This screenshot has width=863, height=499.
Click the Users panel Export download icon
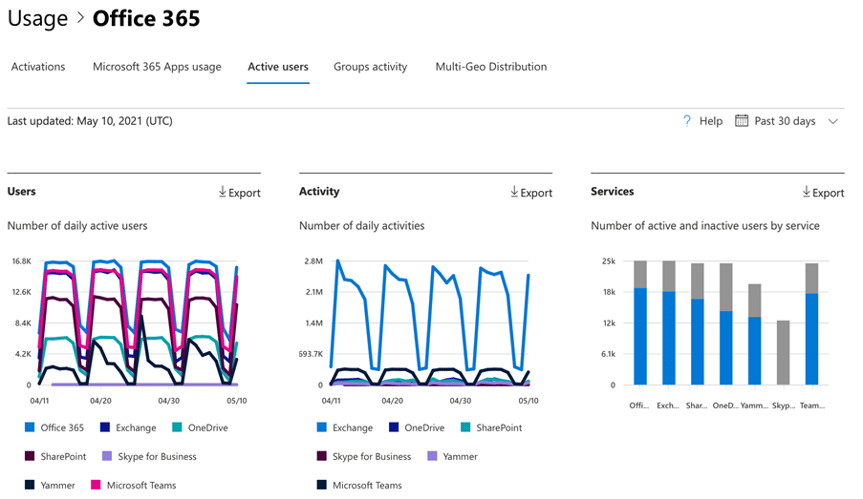point(222,191)
